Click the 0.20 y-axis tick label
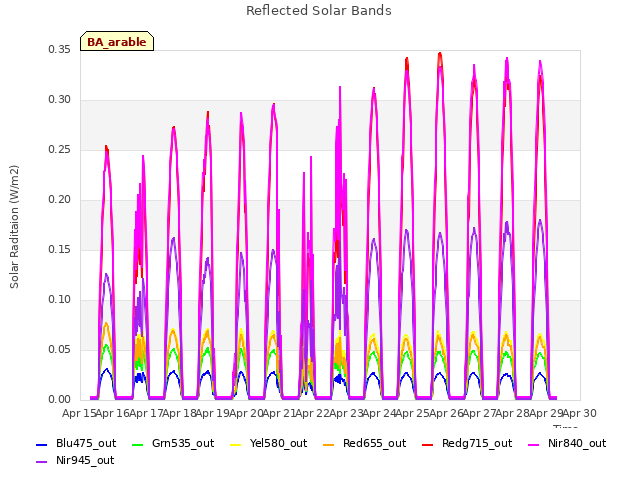 tap(60, 200)
